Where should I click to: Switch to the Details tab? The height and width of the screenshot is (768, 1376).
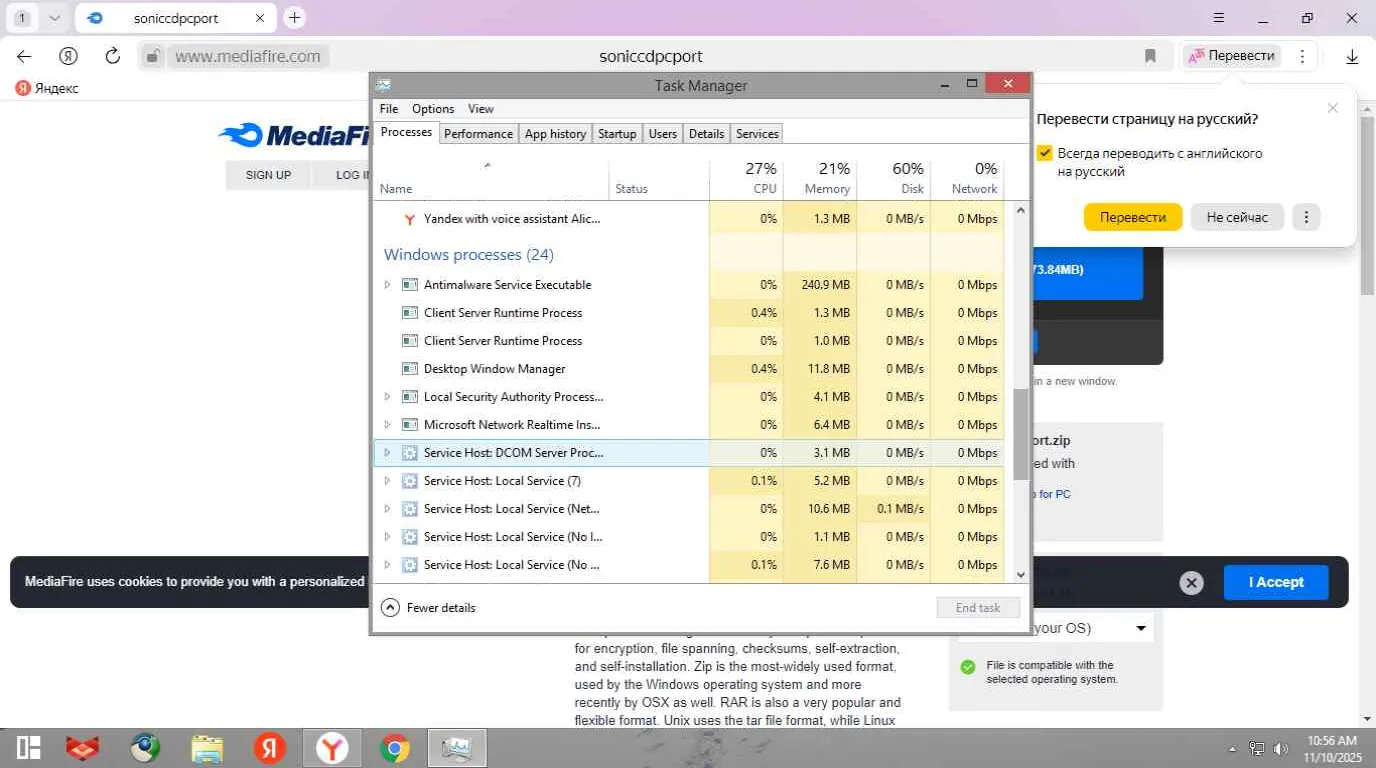click(706, 134)
